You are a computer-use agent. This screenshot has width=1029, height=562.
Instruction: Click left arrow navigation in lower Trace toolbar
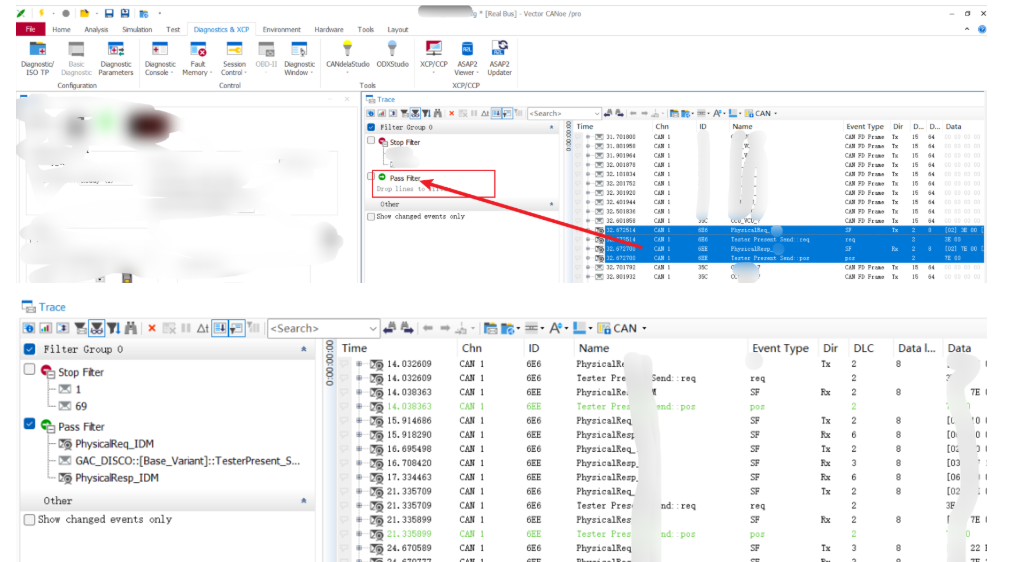click(428, 328)
